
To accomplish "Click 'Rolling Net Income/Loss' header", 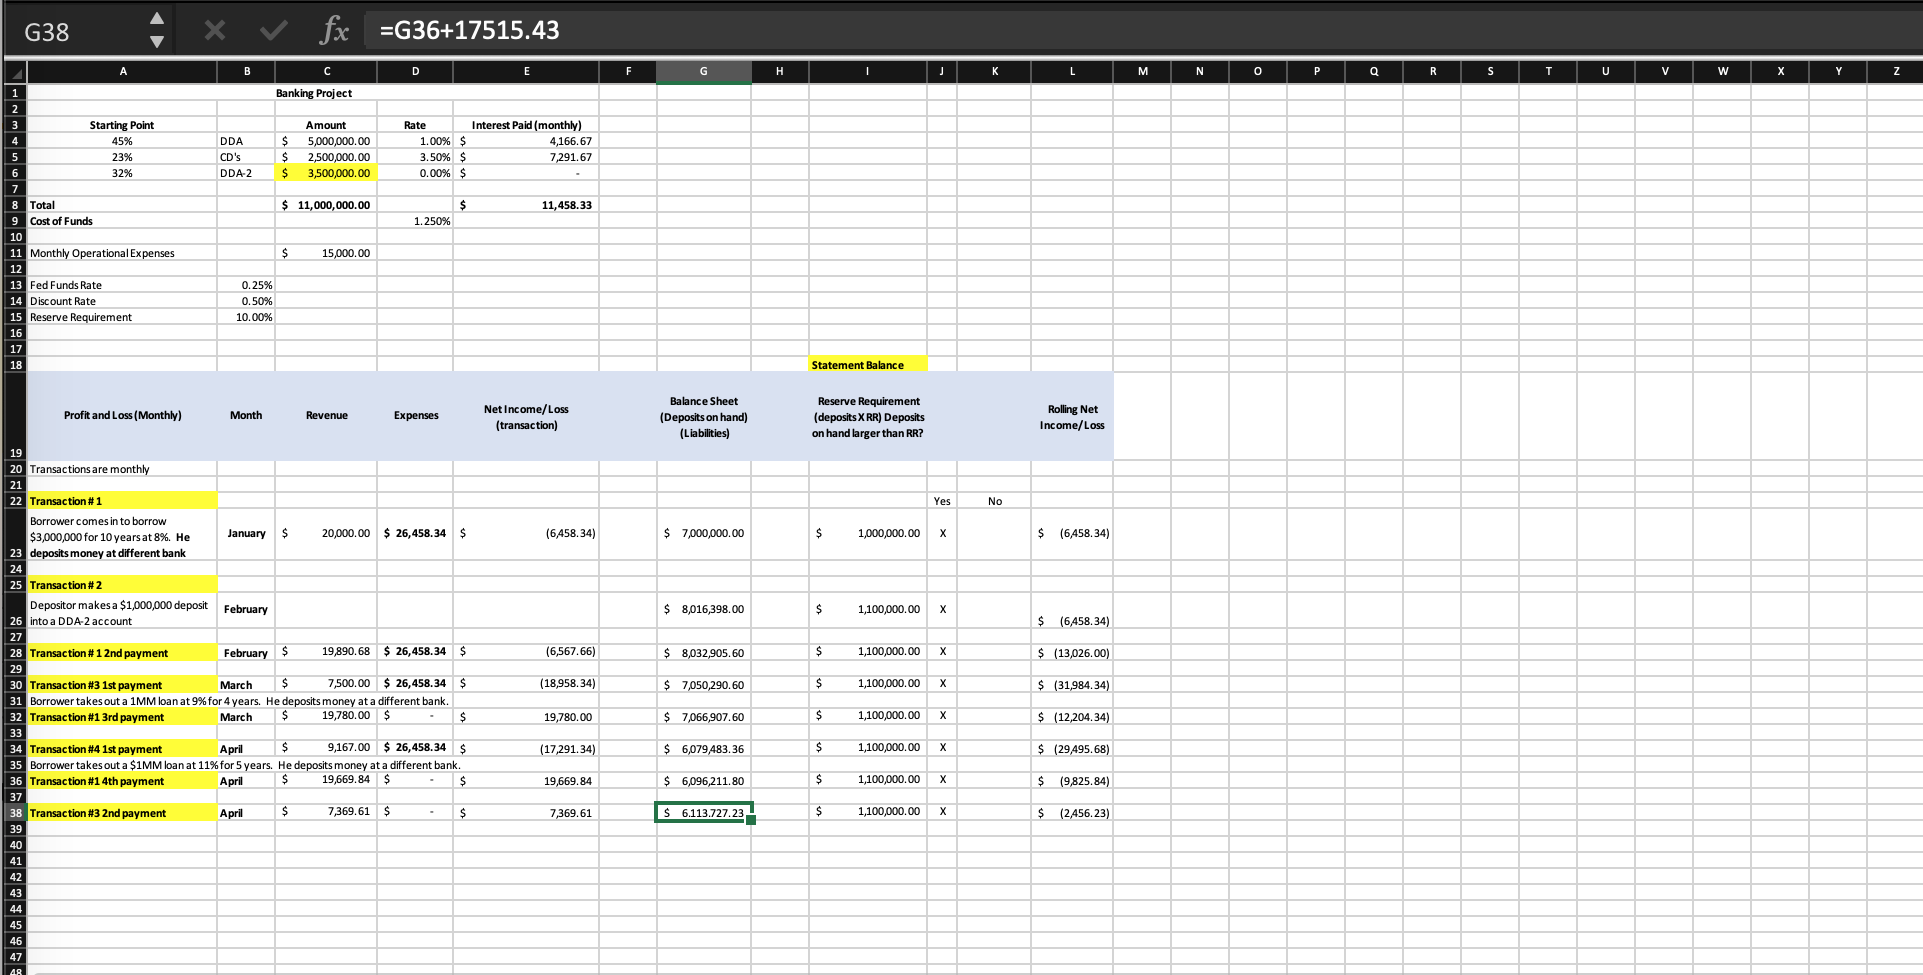I will click(1072, 417).
